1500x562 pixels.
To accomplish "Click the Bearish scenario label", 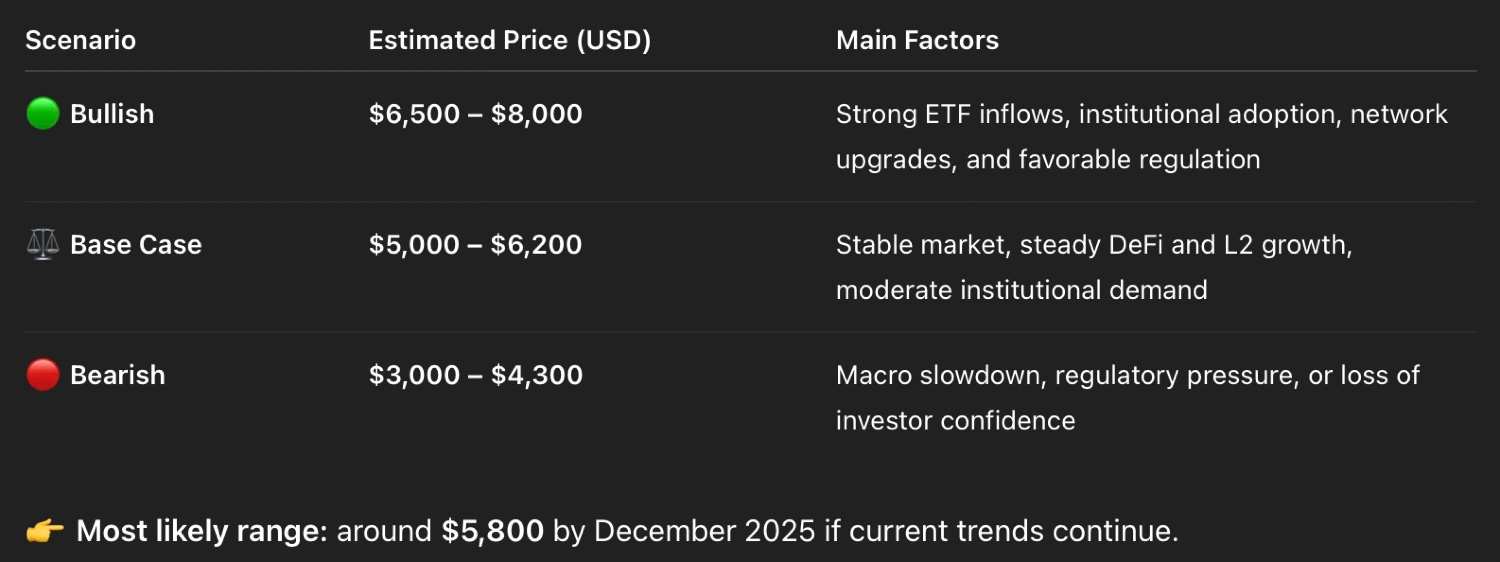I will click(x=117, y=375).
